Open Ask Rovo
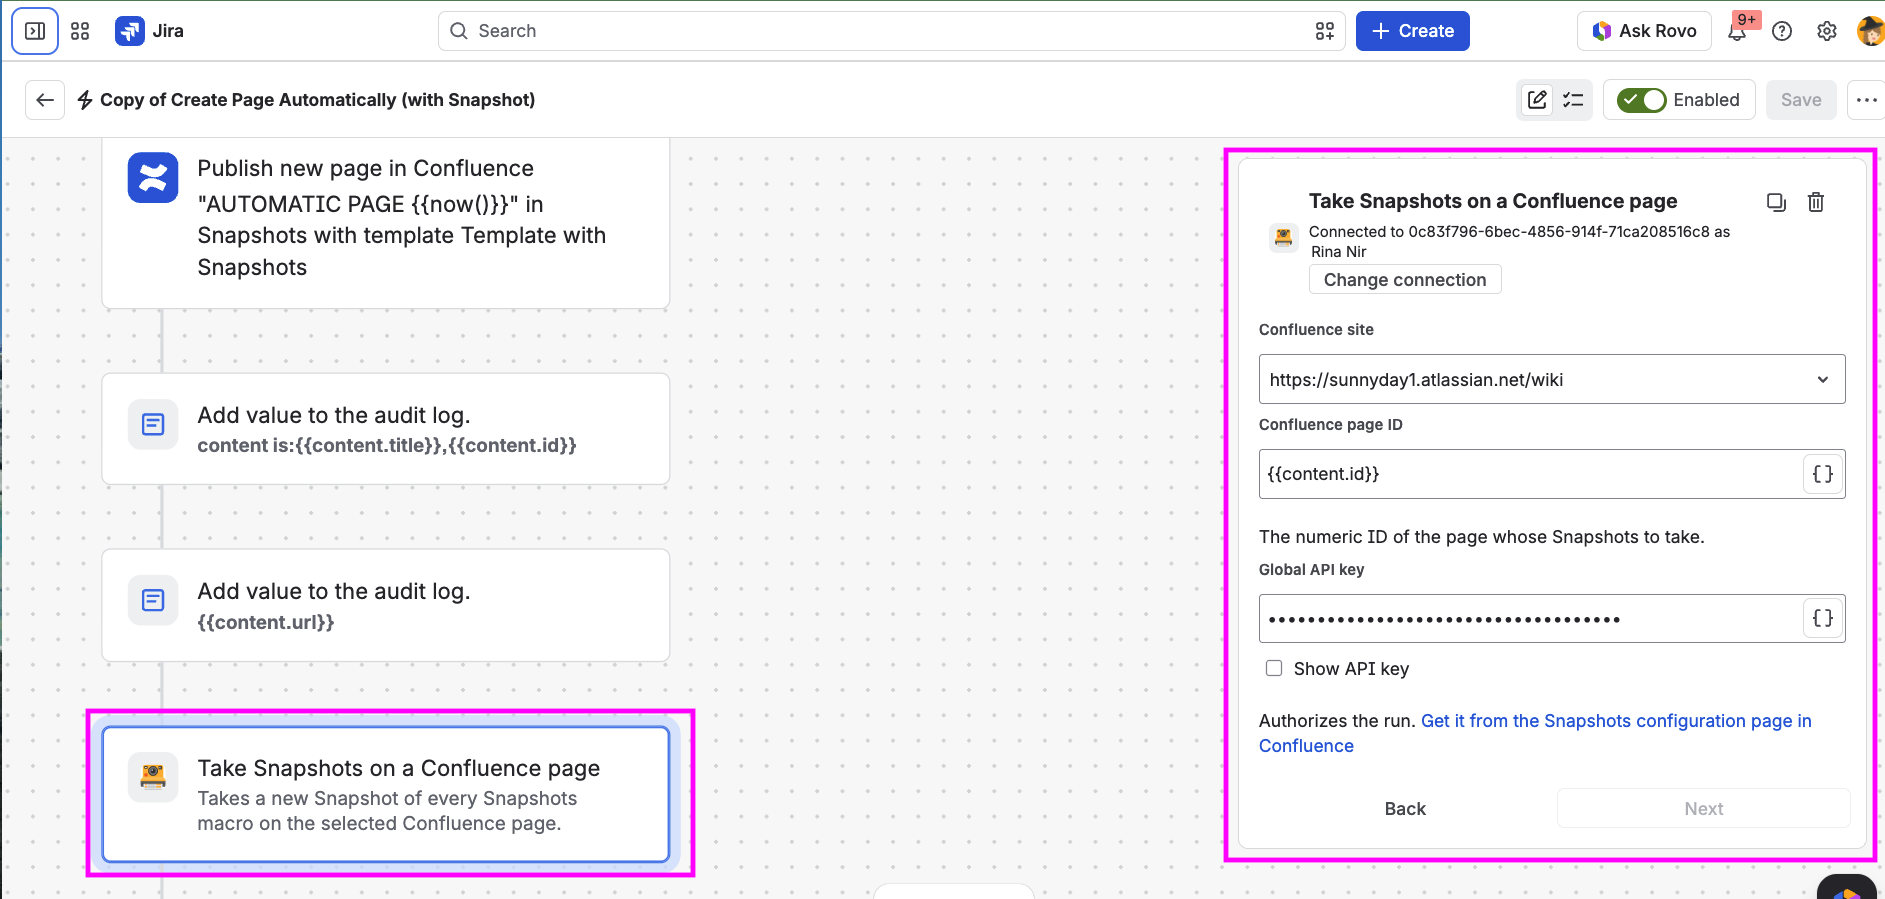 point(1644,31)
